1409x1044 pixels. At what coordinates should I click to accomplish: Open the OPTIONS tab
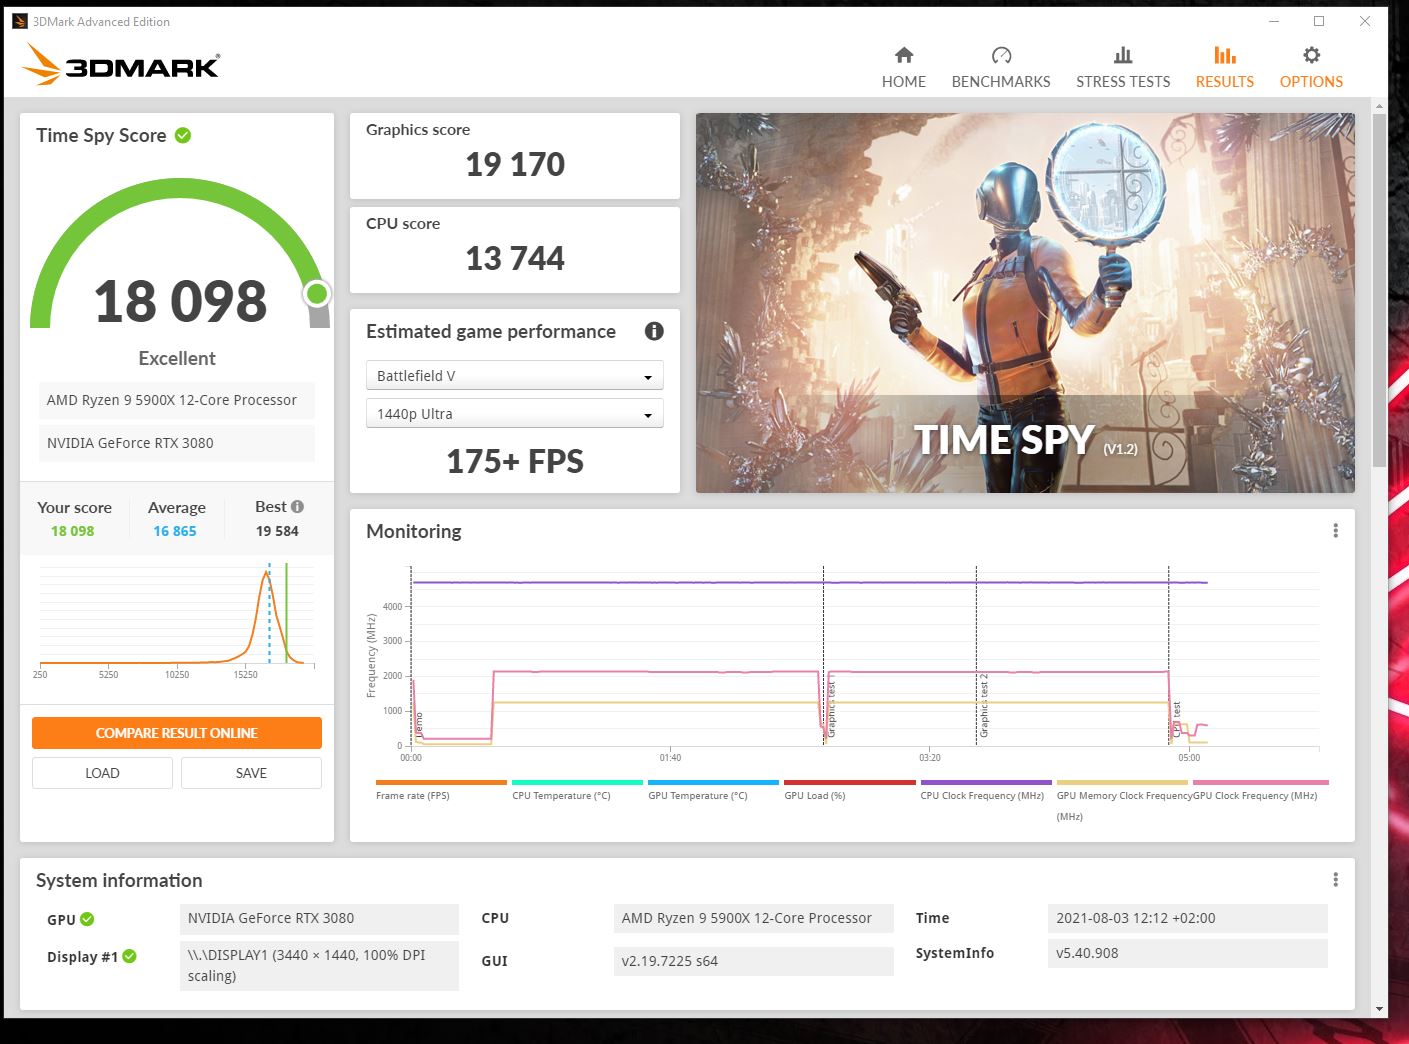pyautogui.click(x=1311, y=68)
